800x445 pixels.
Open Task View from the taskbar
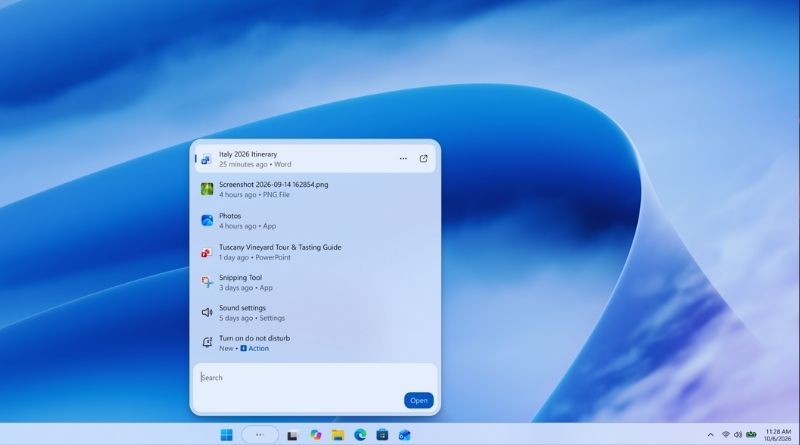click(292, 435)
